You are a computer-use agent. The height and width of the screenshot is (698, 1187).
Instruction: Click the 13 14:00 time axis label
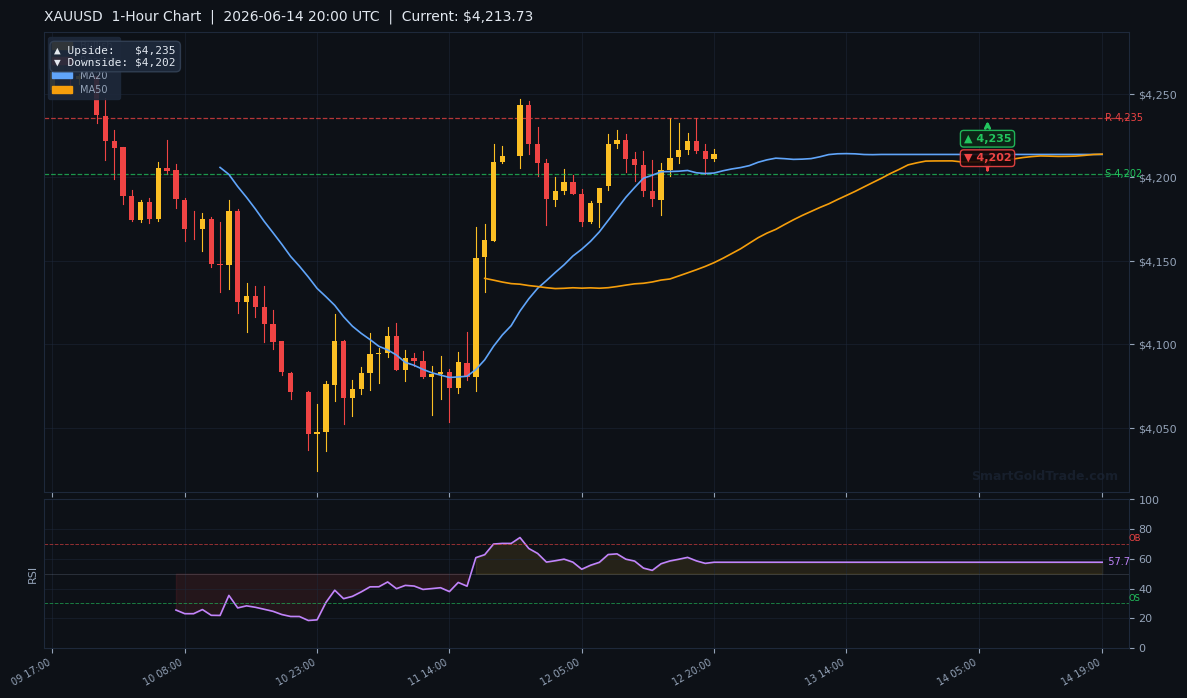[825, 672]
